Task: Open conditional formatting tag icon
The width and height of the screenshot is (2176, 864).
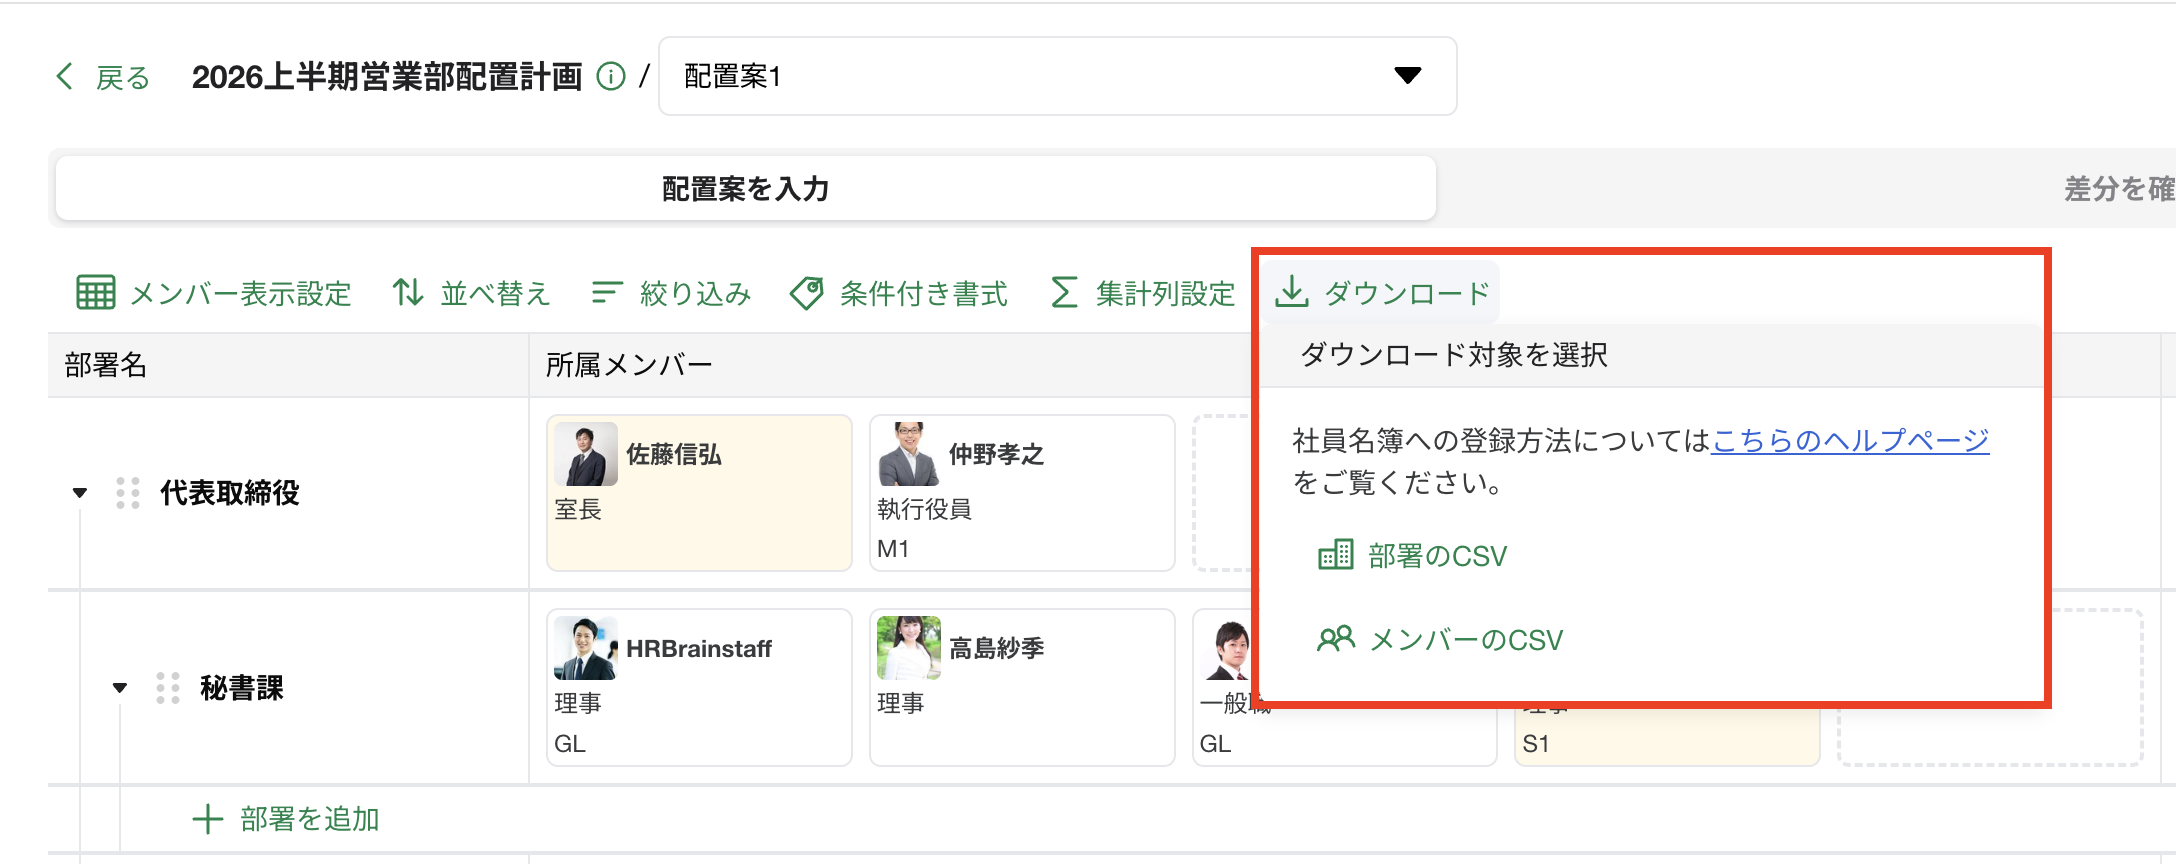Action: pyautogui.click(x=807, y=293)
